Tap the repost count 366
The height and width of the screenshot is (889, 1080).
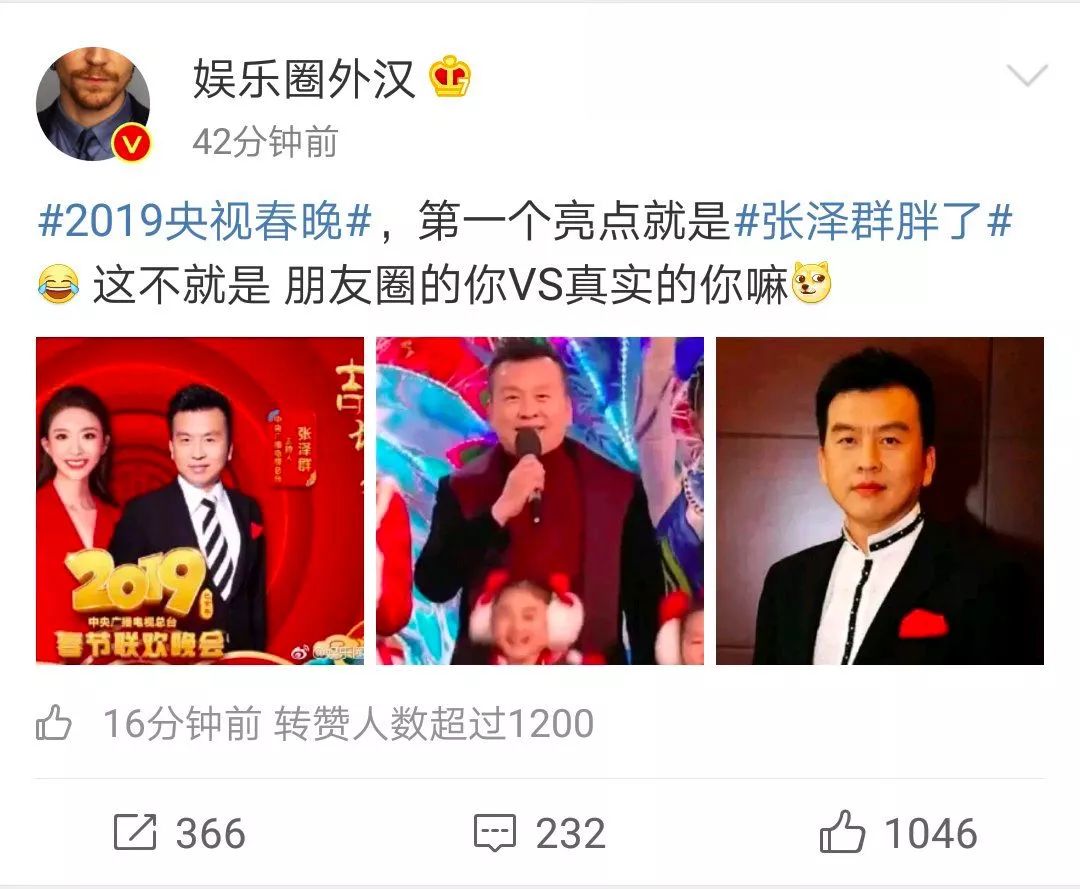211,833
